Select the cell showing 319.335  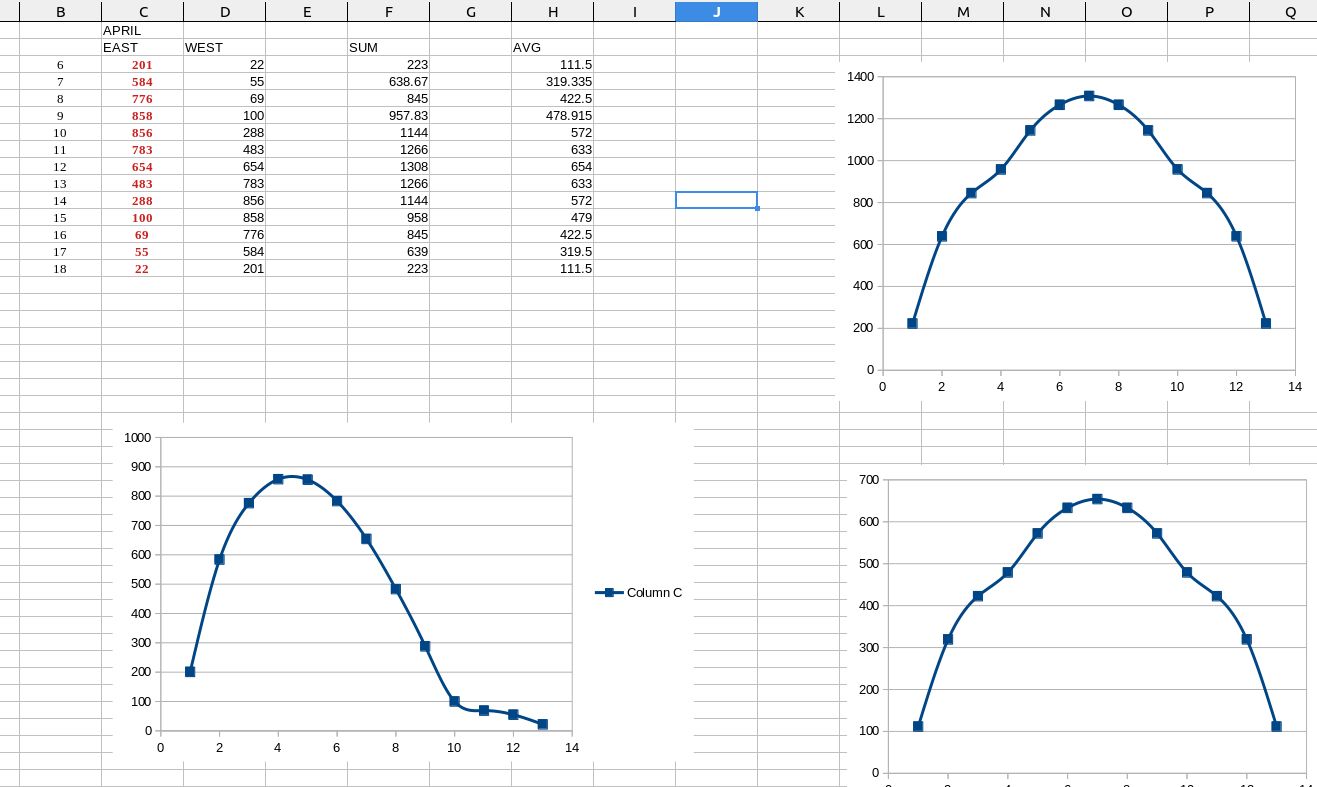pyautogui.click(x=553, y=81)
